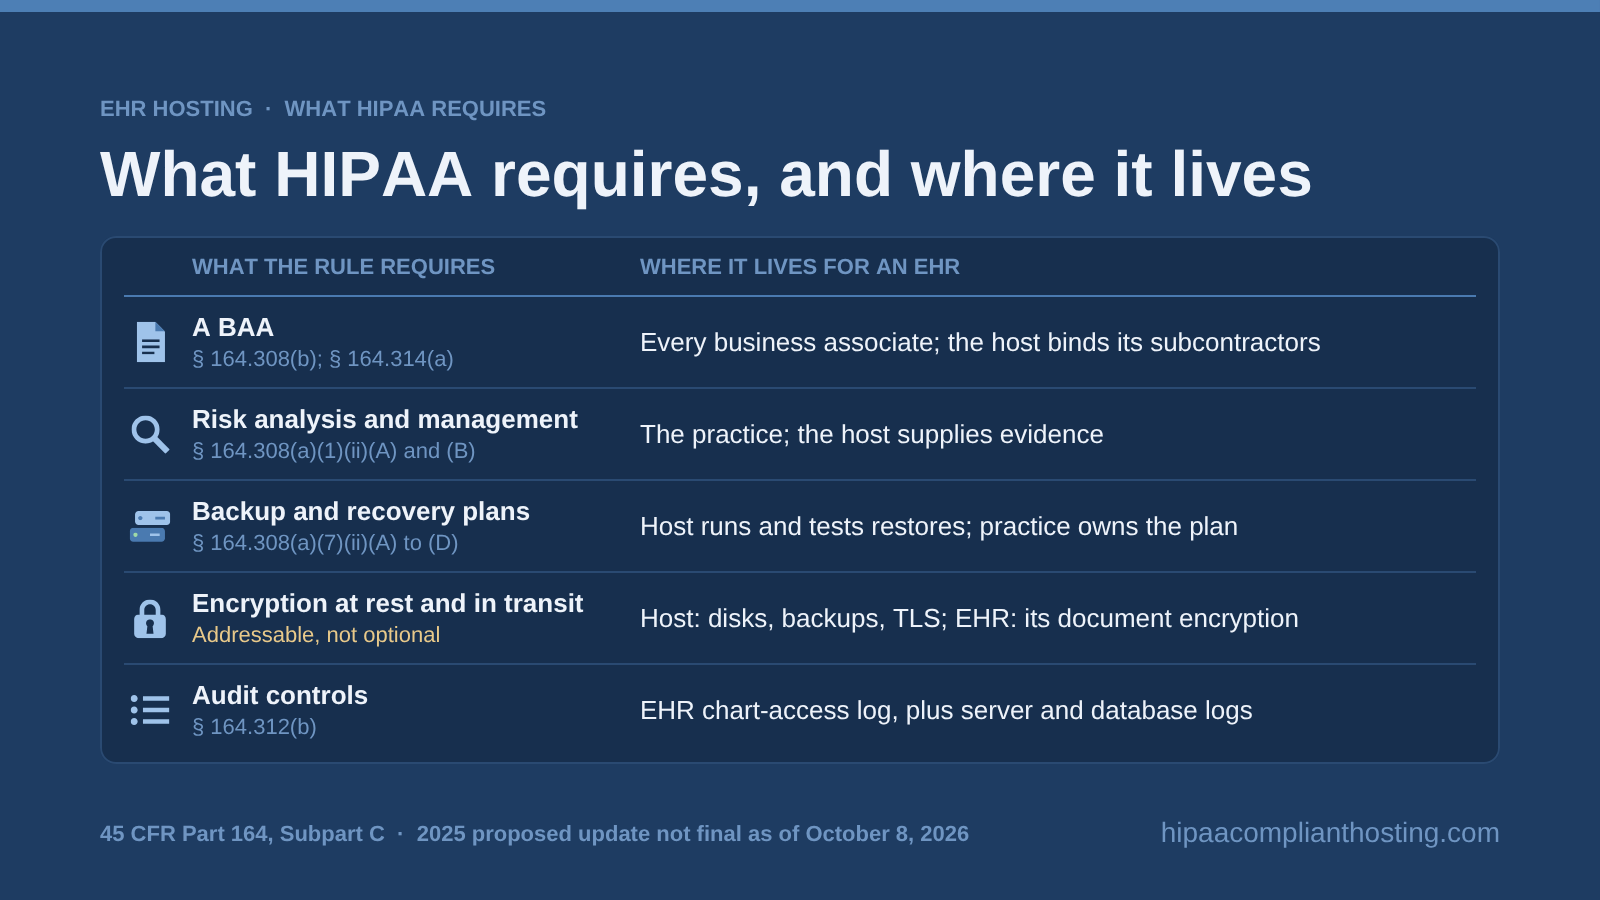Click citation '§ 164.308(a)(1)(ii)(A) and (B)'
1600x900 pixels.
[334, 451]
